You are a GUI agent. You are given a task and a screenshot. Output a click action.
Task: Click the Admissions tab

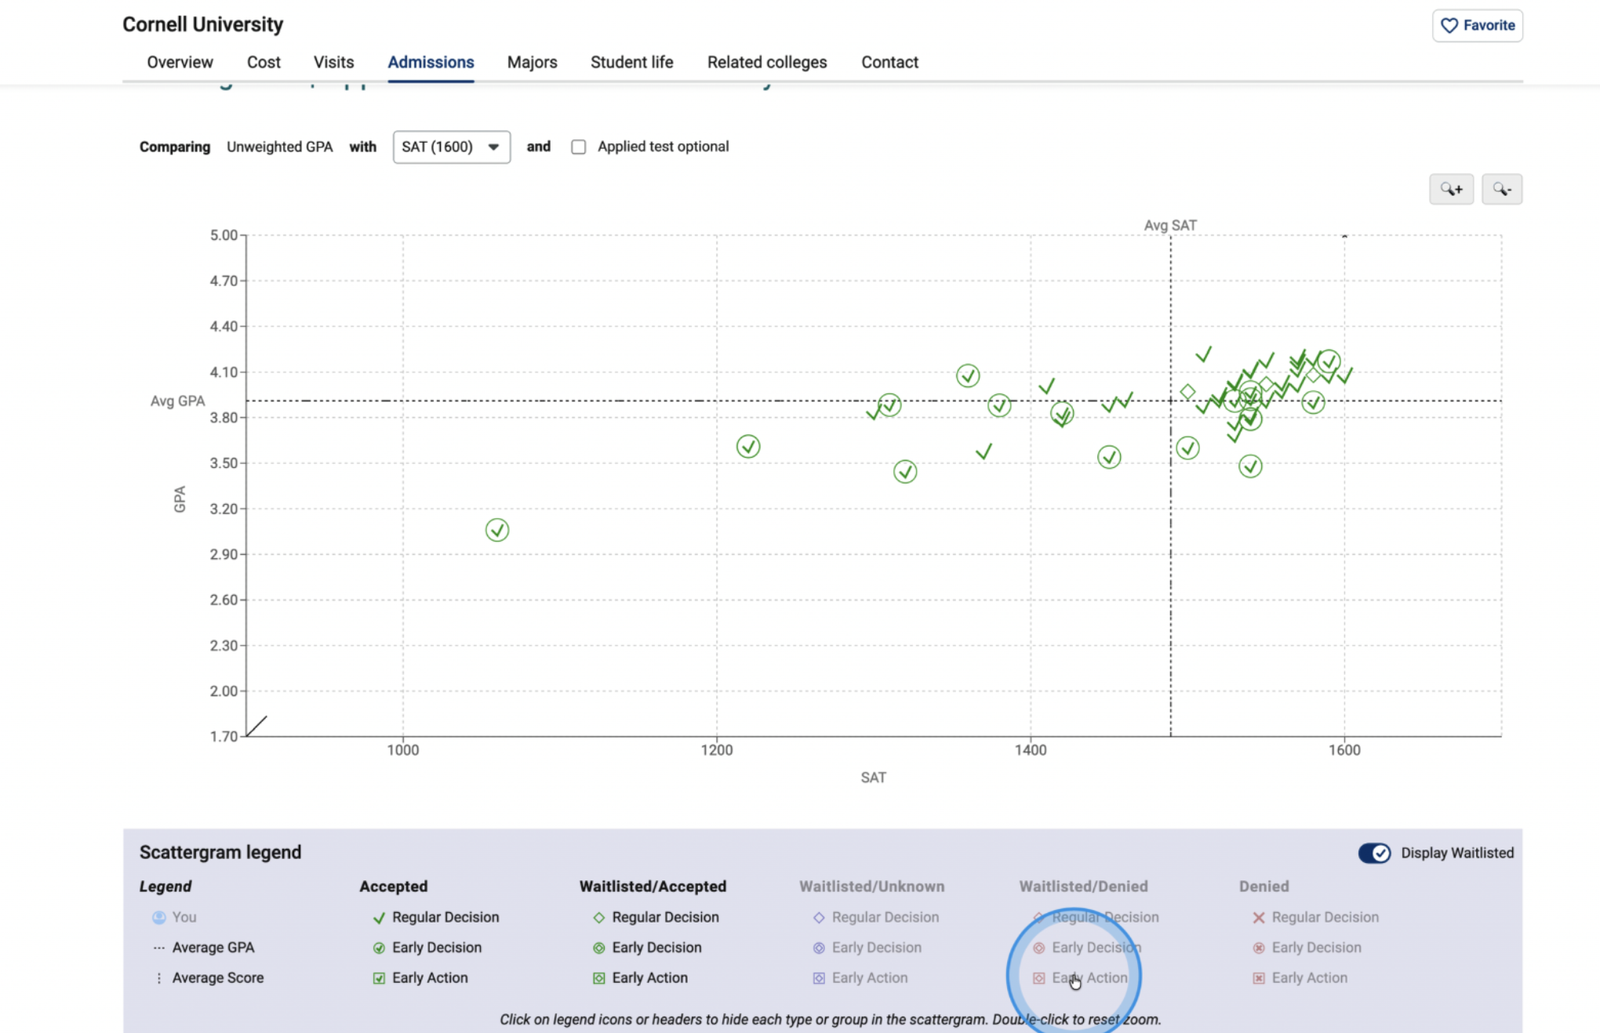(431, 62)
